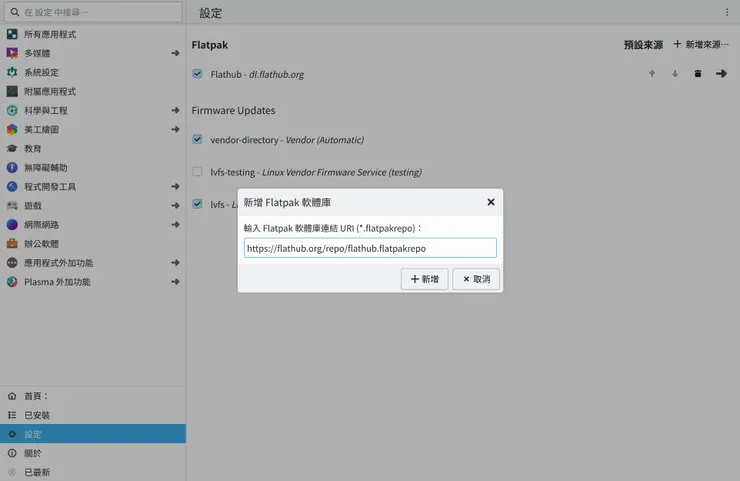Open the kebab menu in header
Image resolution: width=740 pixels, height=481 pixels.
coord(727,12)
